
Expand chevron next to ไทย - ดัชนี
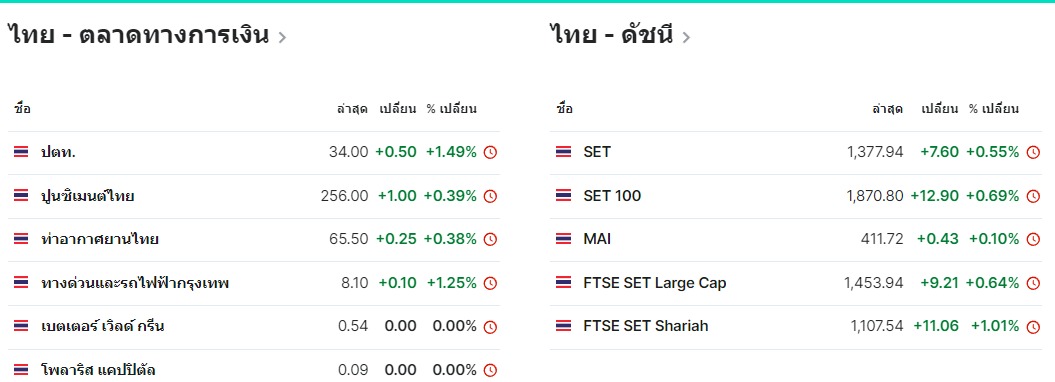(686, 37)
